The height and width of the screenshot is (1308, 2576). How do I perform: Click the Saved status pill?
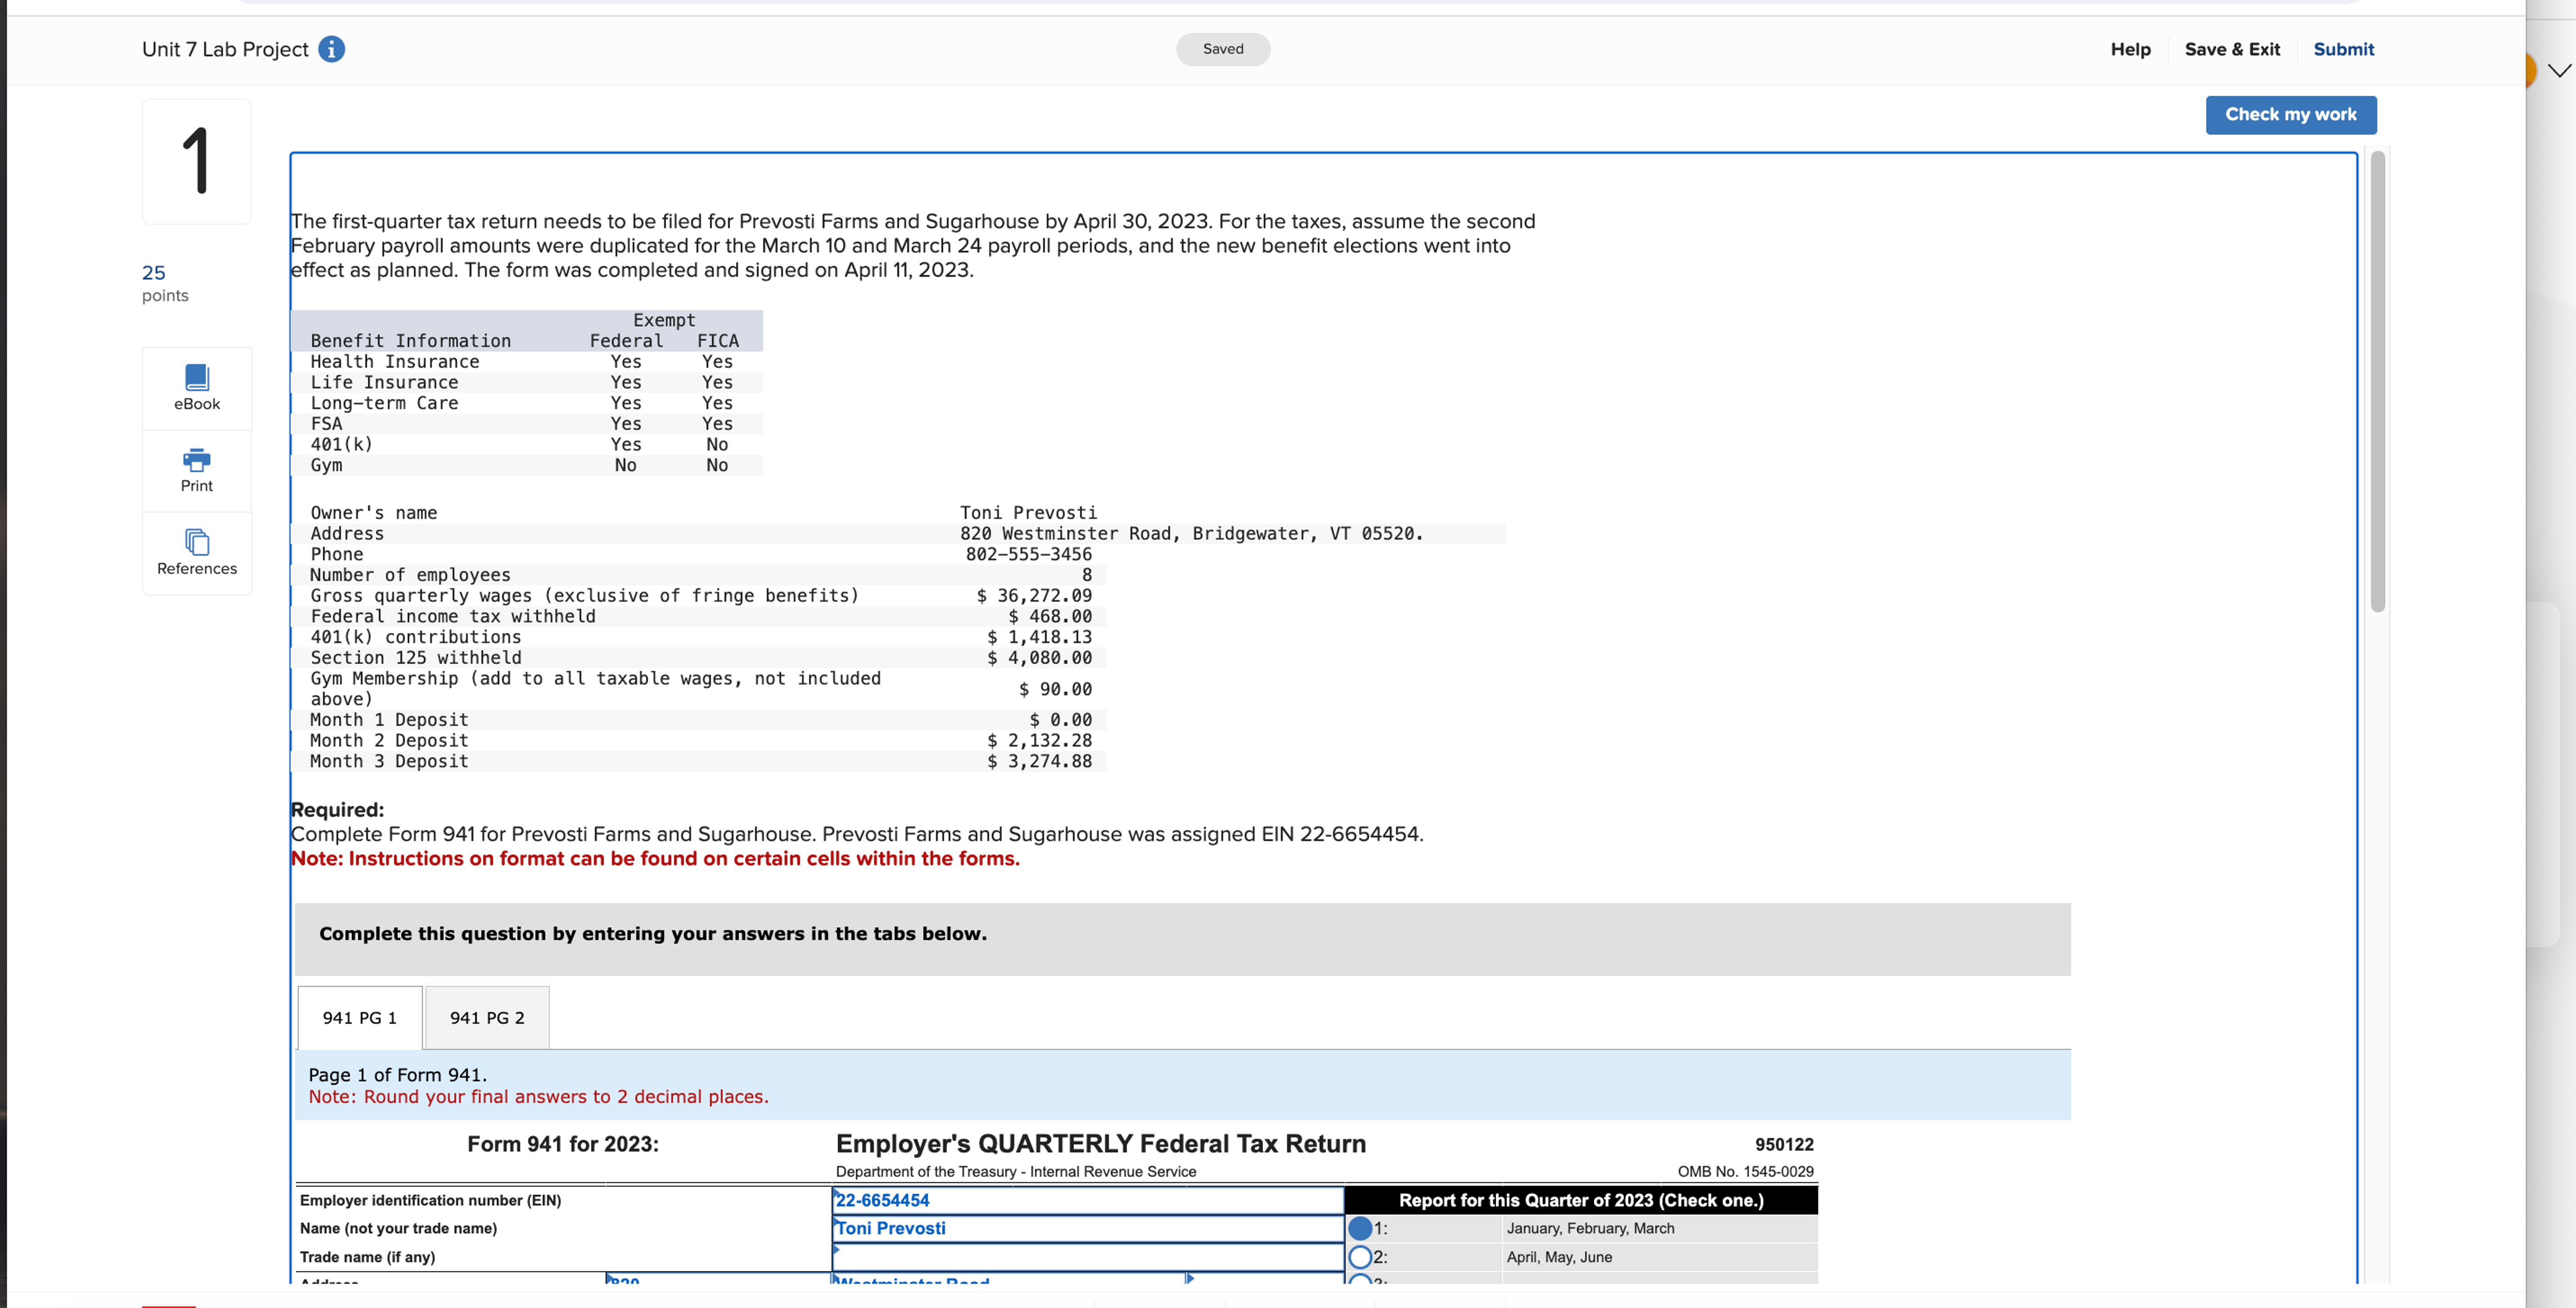pos(1223,49)
